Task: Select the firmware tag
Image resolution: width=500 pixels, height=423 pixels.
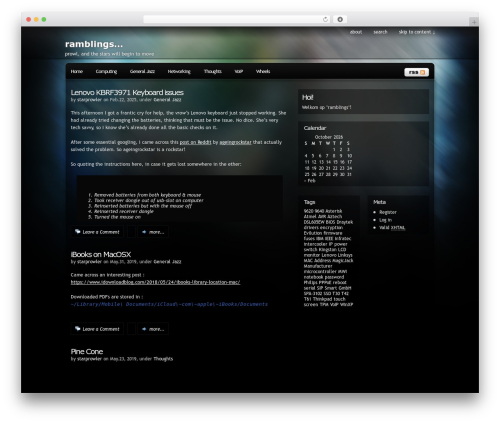Action: (x=332, y=233)
